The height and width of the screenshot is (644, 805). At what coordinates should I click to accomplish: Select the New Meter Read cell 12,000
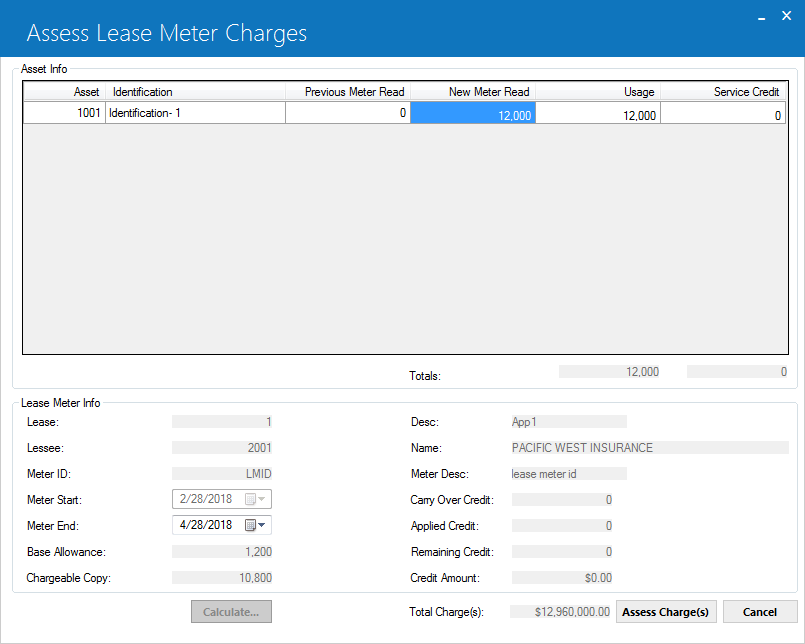473,113
